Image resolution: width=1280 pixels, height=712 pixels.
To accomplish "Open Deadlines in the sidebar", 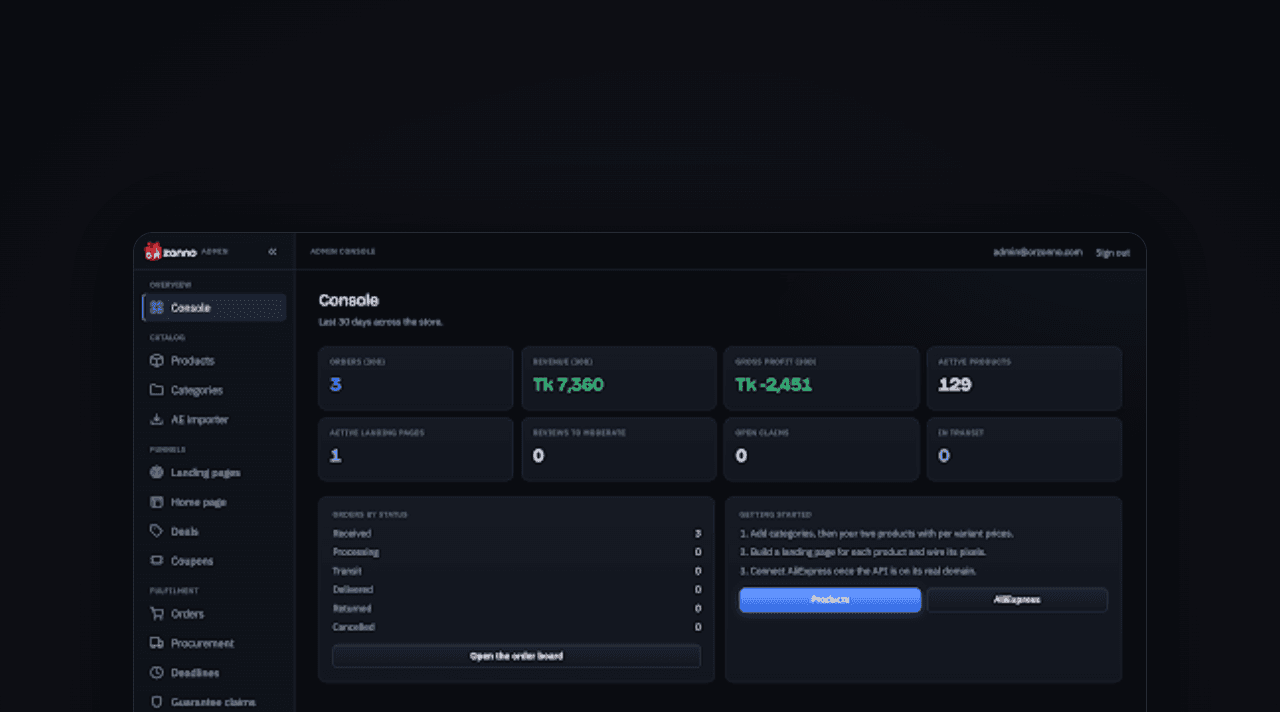I will 214,673.
